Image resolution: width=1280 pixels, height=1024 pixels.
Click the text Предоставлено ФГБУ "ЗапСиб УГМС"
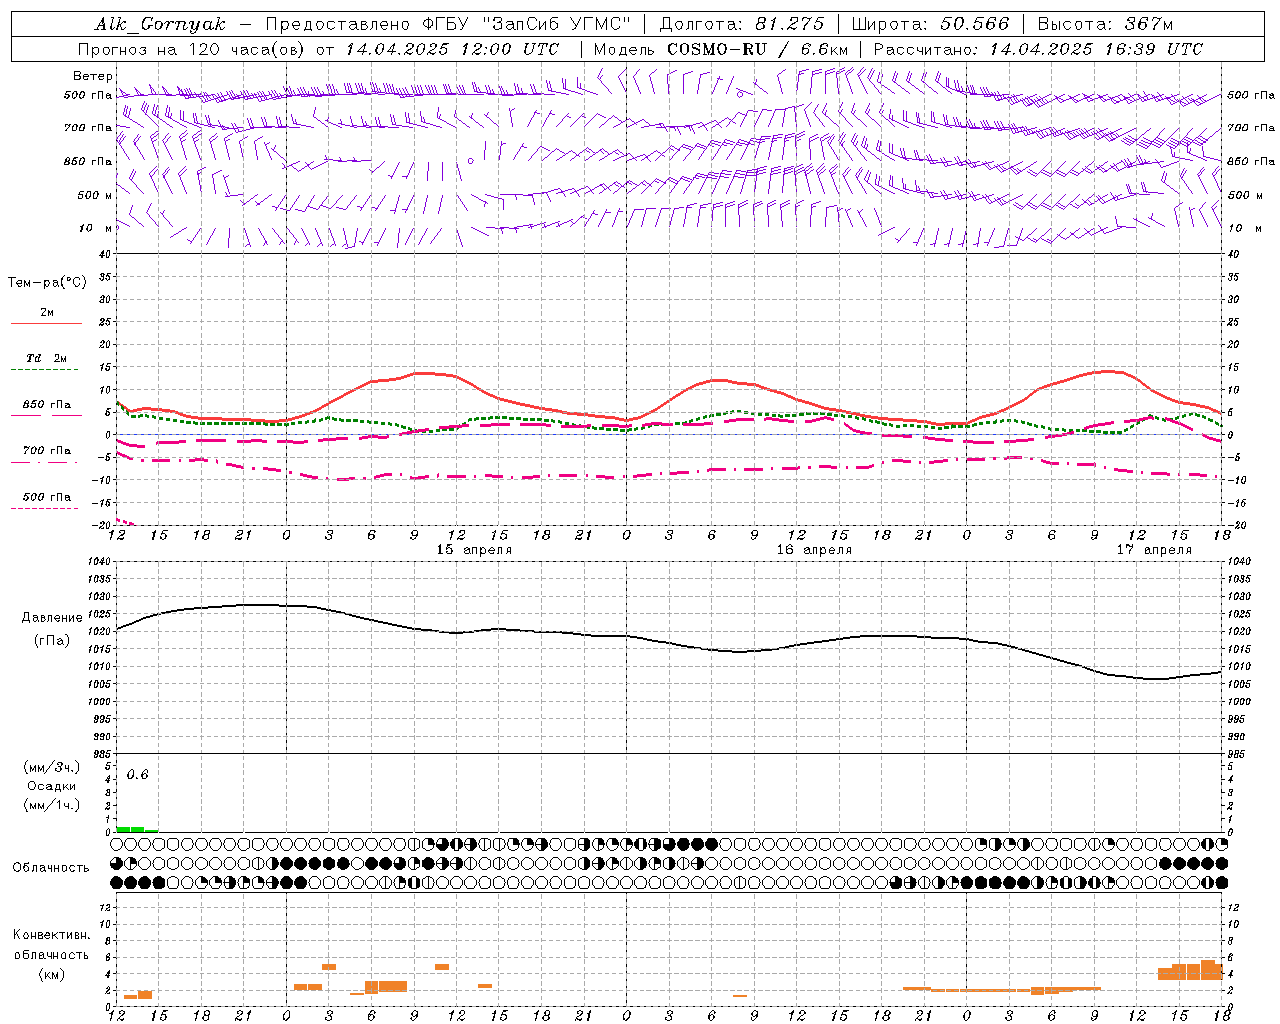pos(448,24)
